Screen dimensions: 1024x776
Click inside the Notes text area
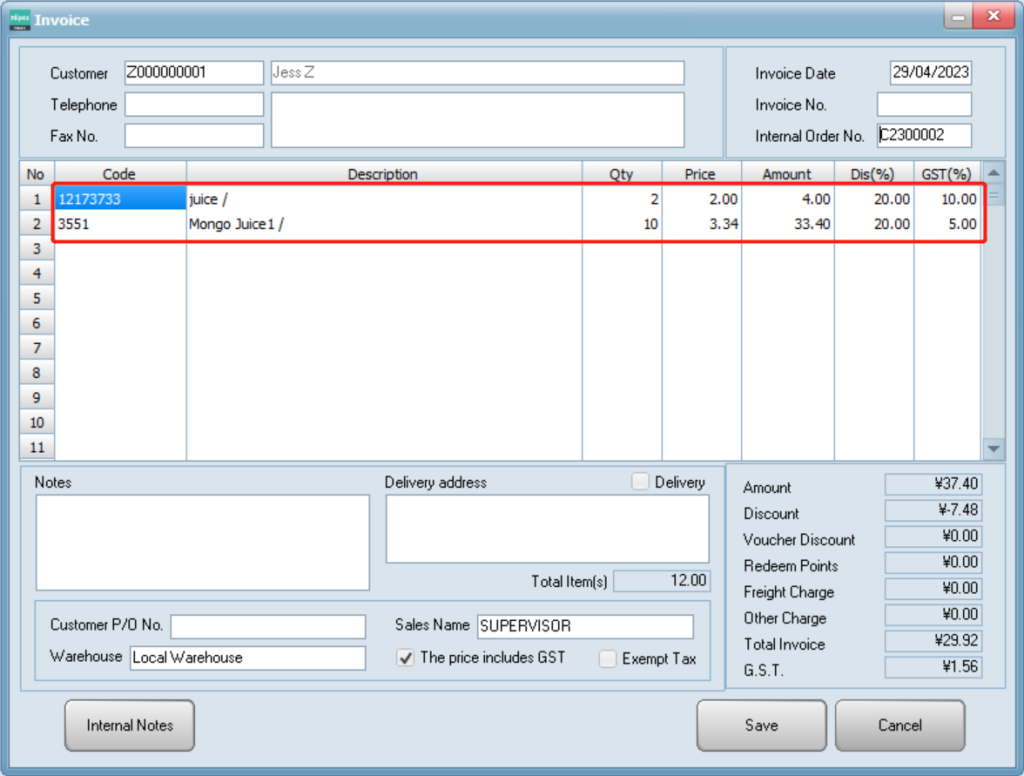pyautogui.click(x=202, y=542)
